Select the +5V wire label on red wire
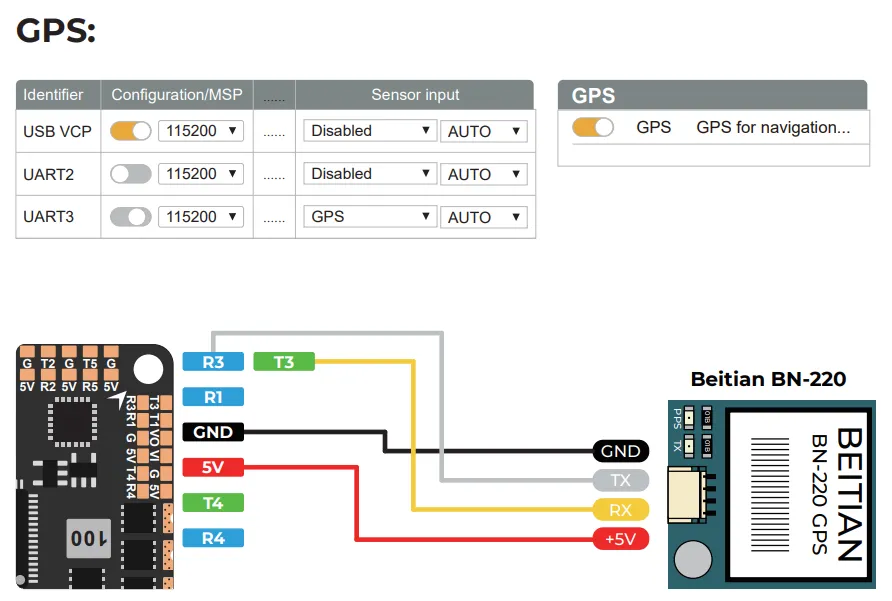The height and width of the screenshot is (601, 892). click(x=622, y=539)
